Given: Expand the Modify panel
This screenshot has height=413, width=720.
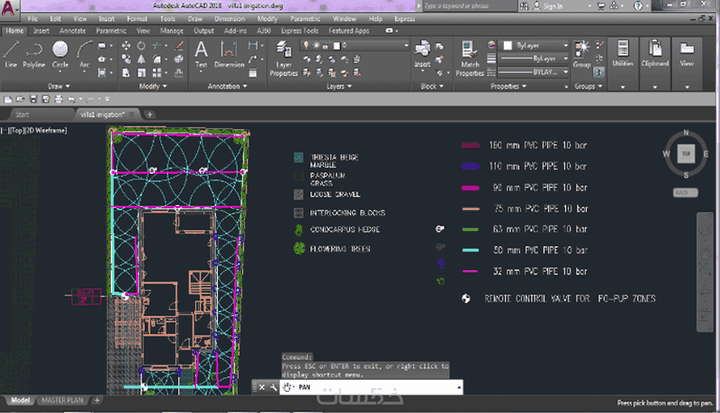Looking at the screenshot, I should coord(153,86).
